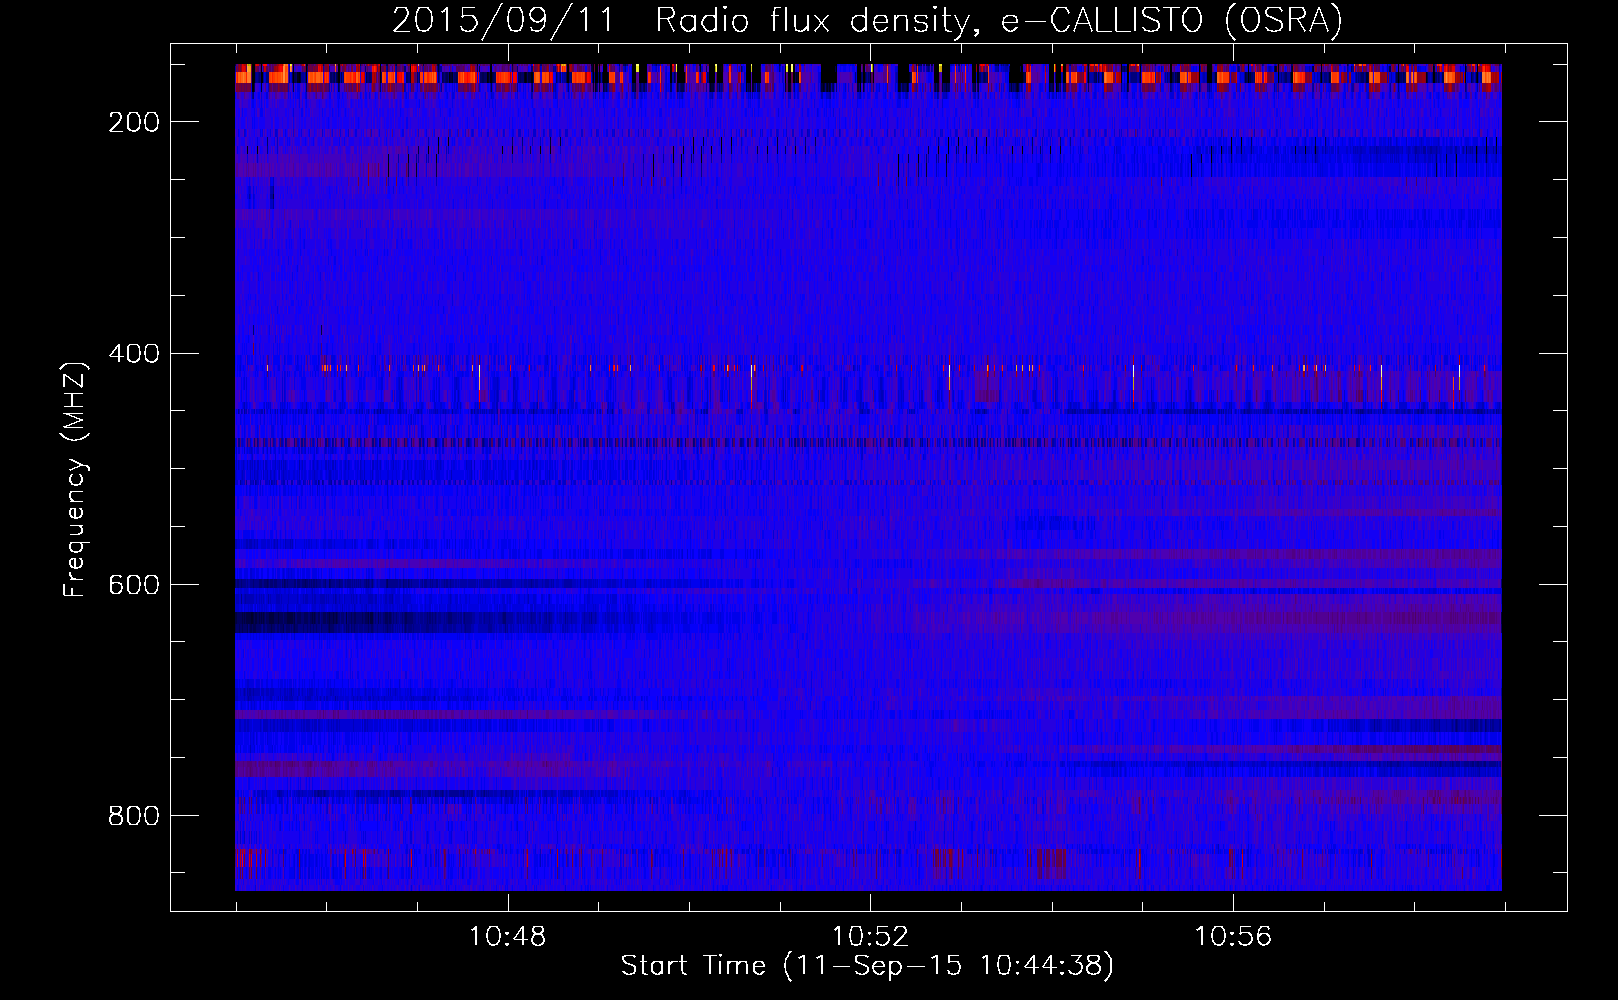
Task: Click the 600 frequency tick label
Action: [134, 585]
